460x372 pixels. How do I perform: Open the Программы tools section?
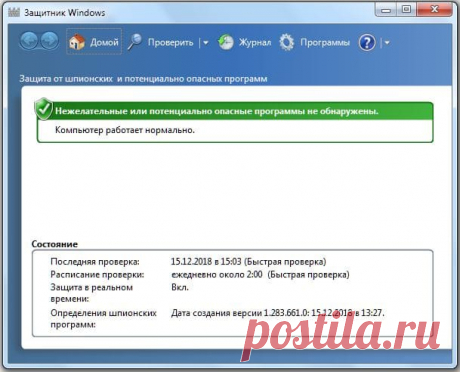[x=325, y=43]
